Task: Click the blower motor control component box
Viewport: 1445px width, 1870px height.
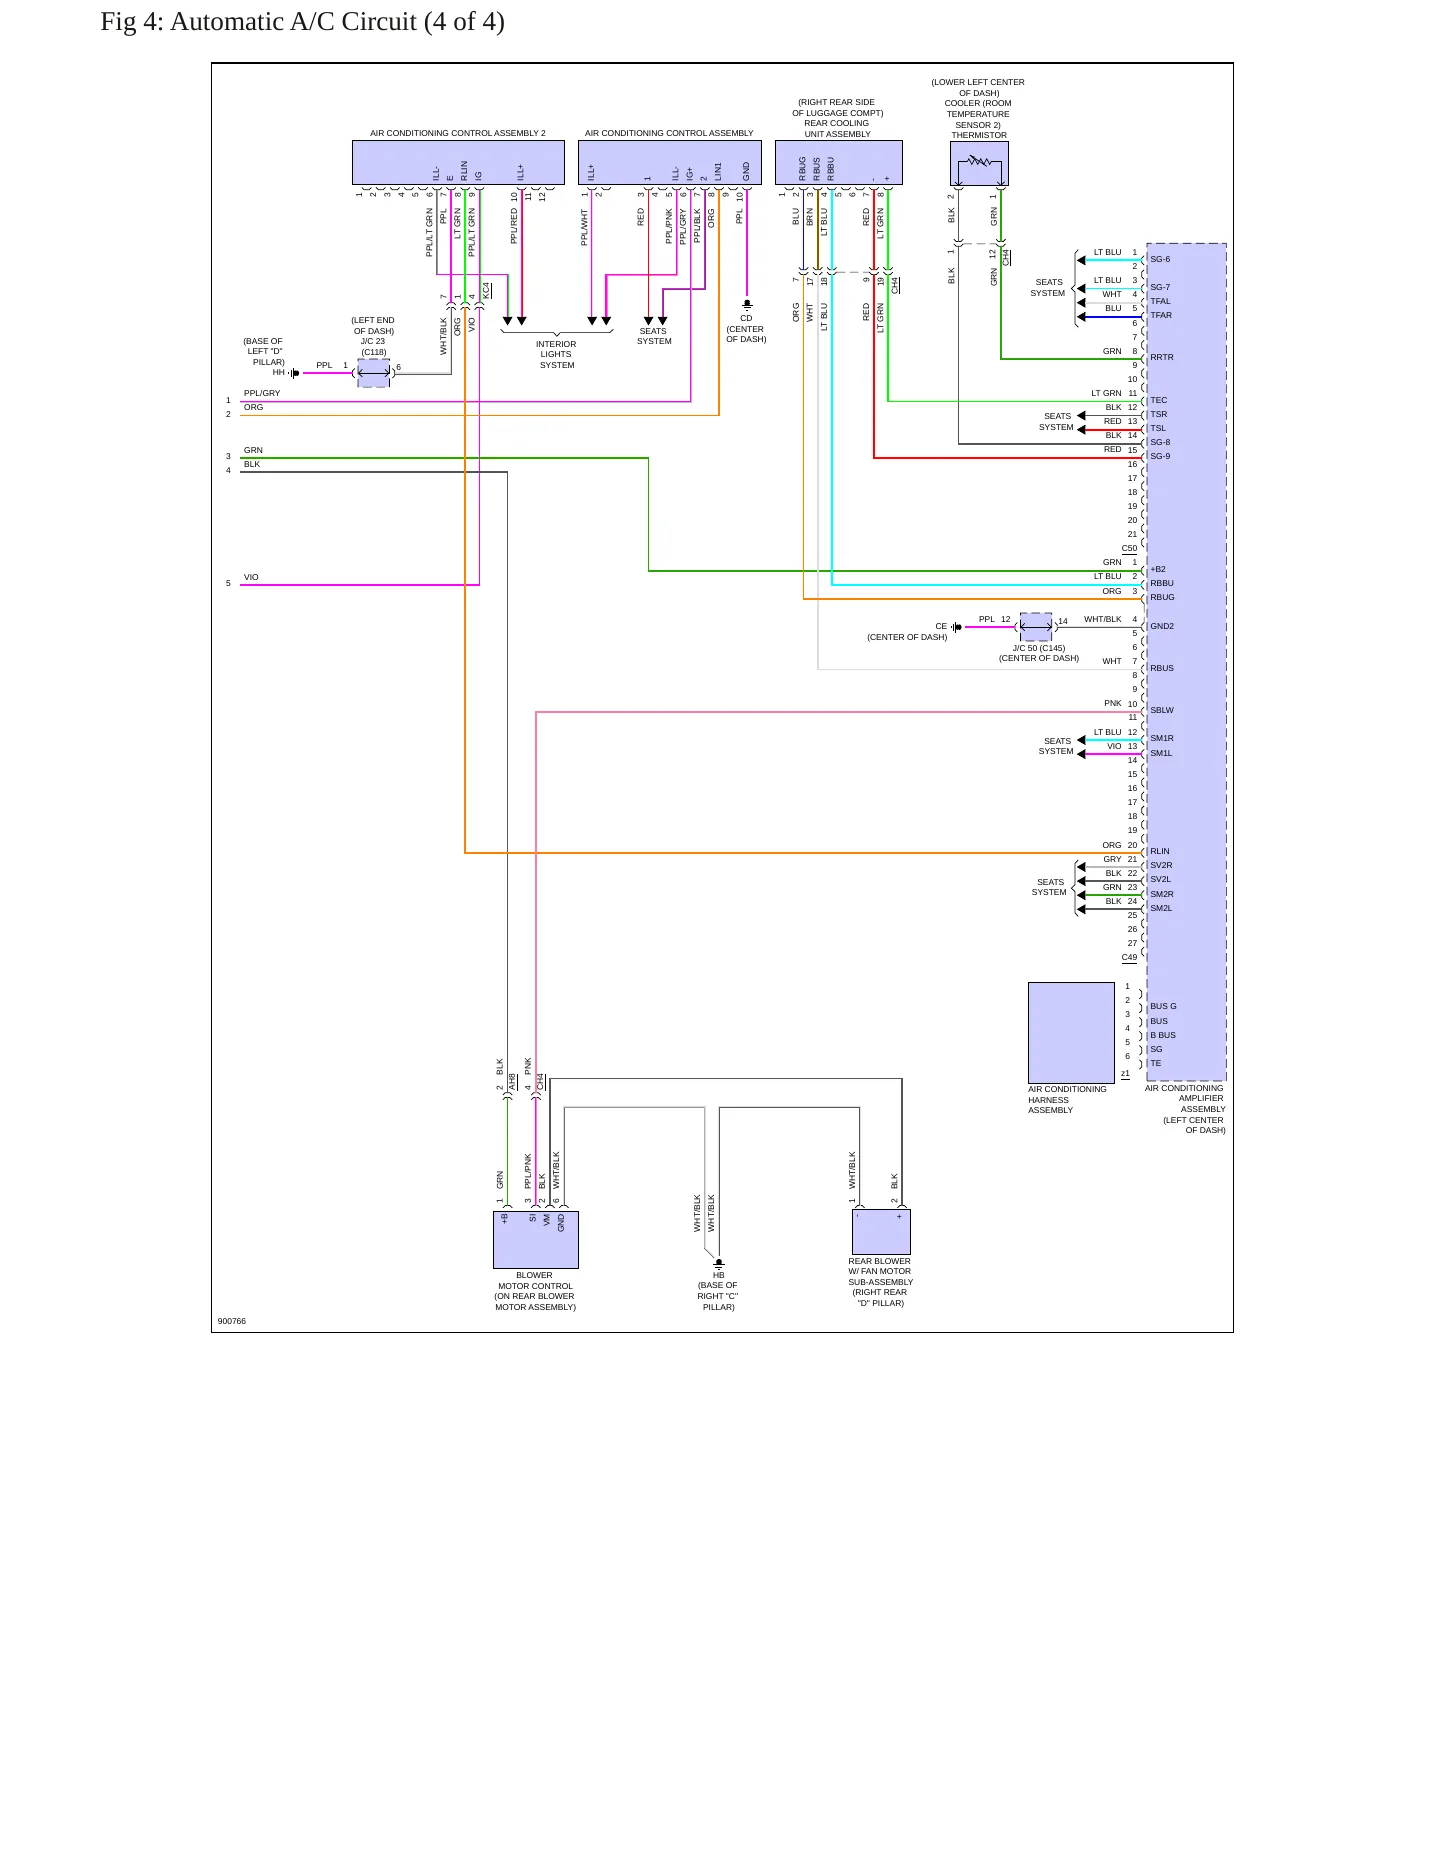Action: click(x=536, y=1240)
